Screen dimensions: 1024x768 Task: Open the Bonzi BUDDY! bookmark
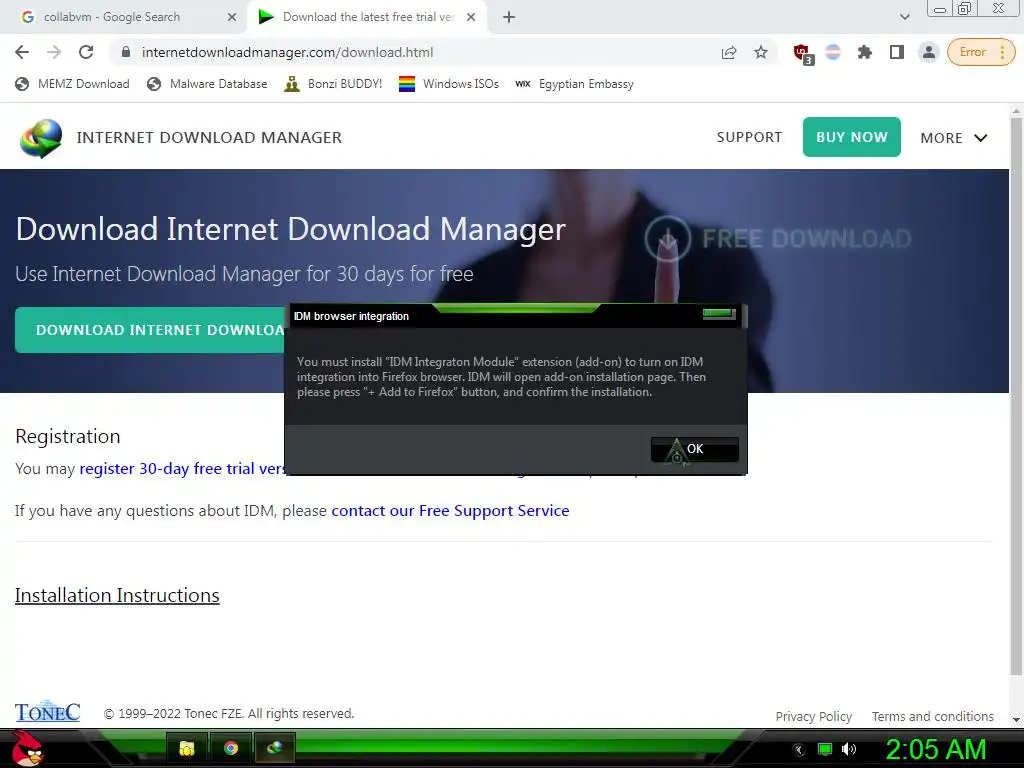[333, 84]
